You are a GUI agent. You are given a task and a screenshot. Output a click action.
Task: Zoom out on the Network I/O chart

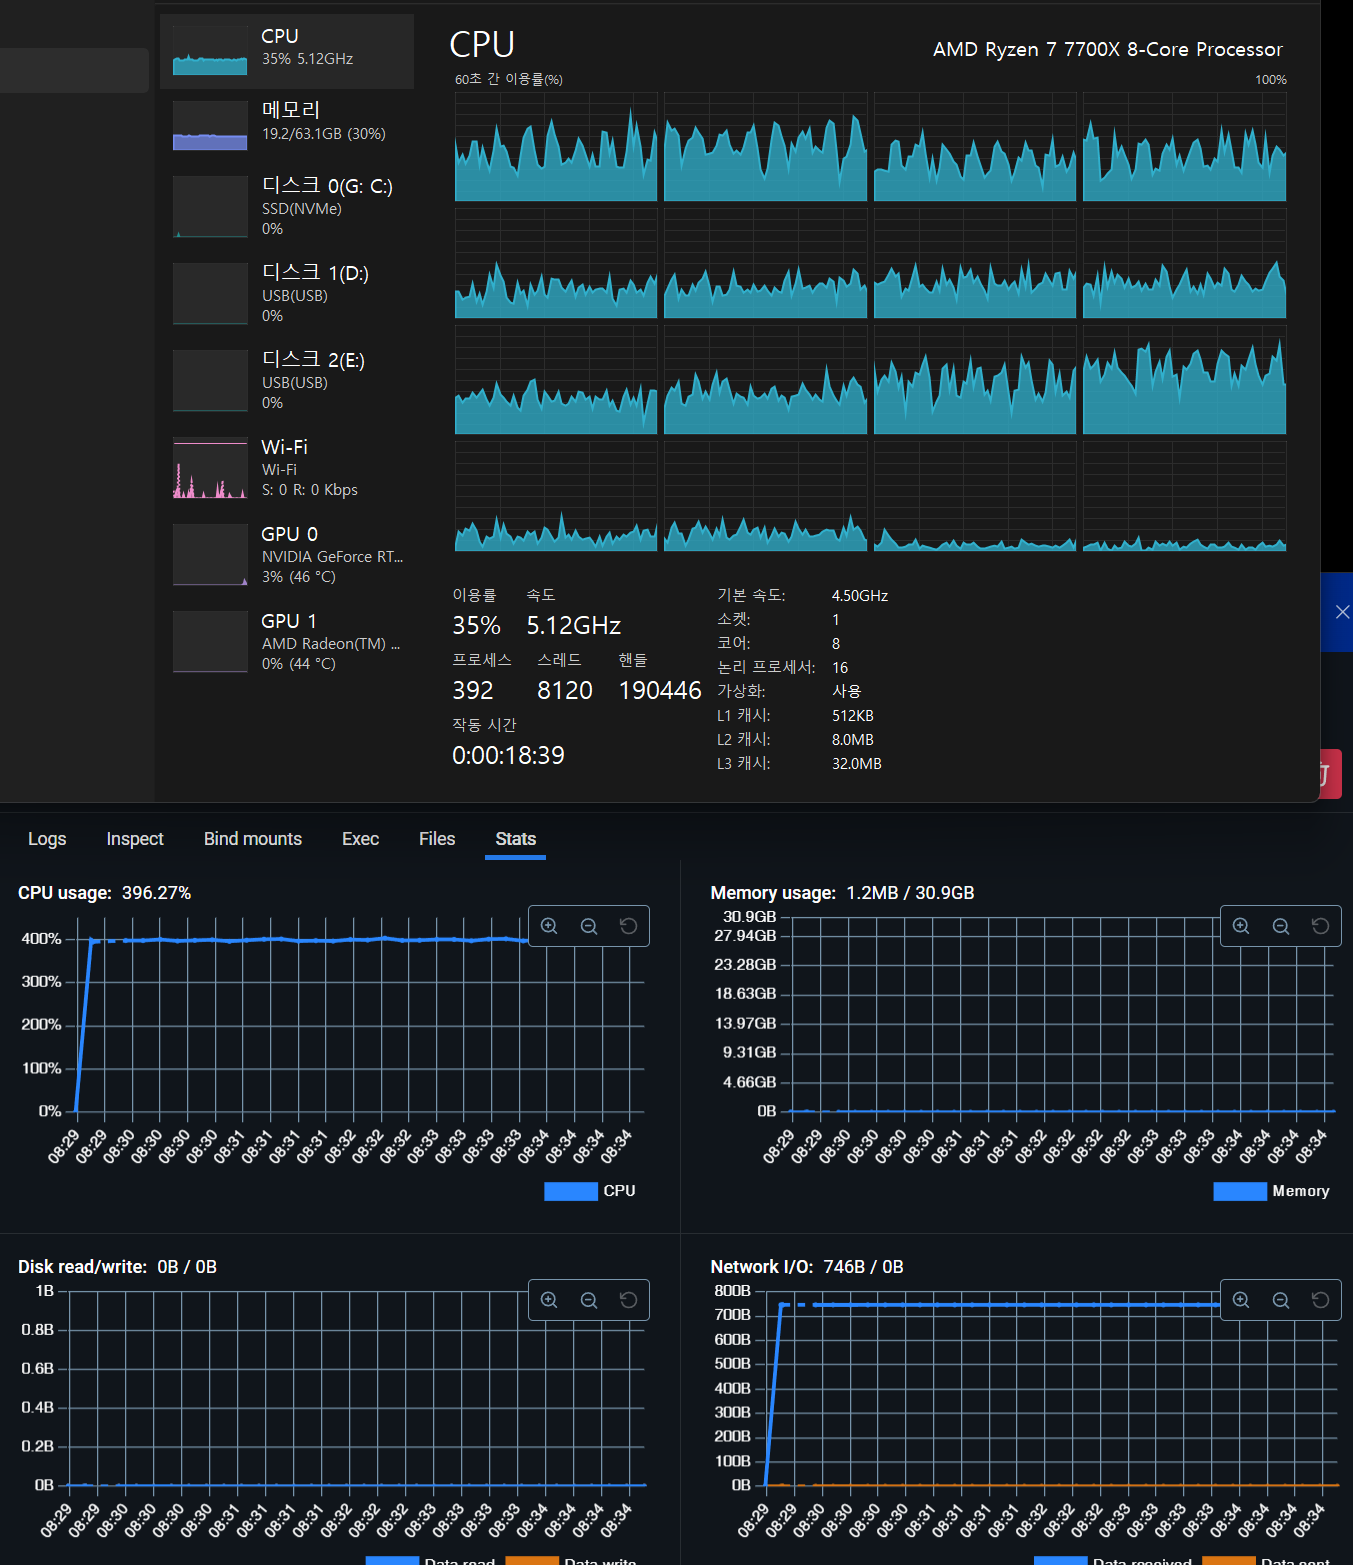click(1281, 1300)
